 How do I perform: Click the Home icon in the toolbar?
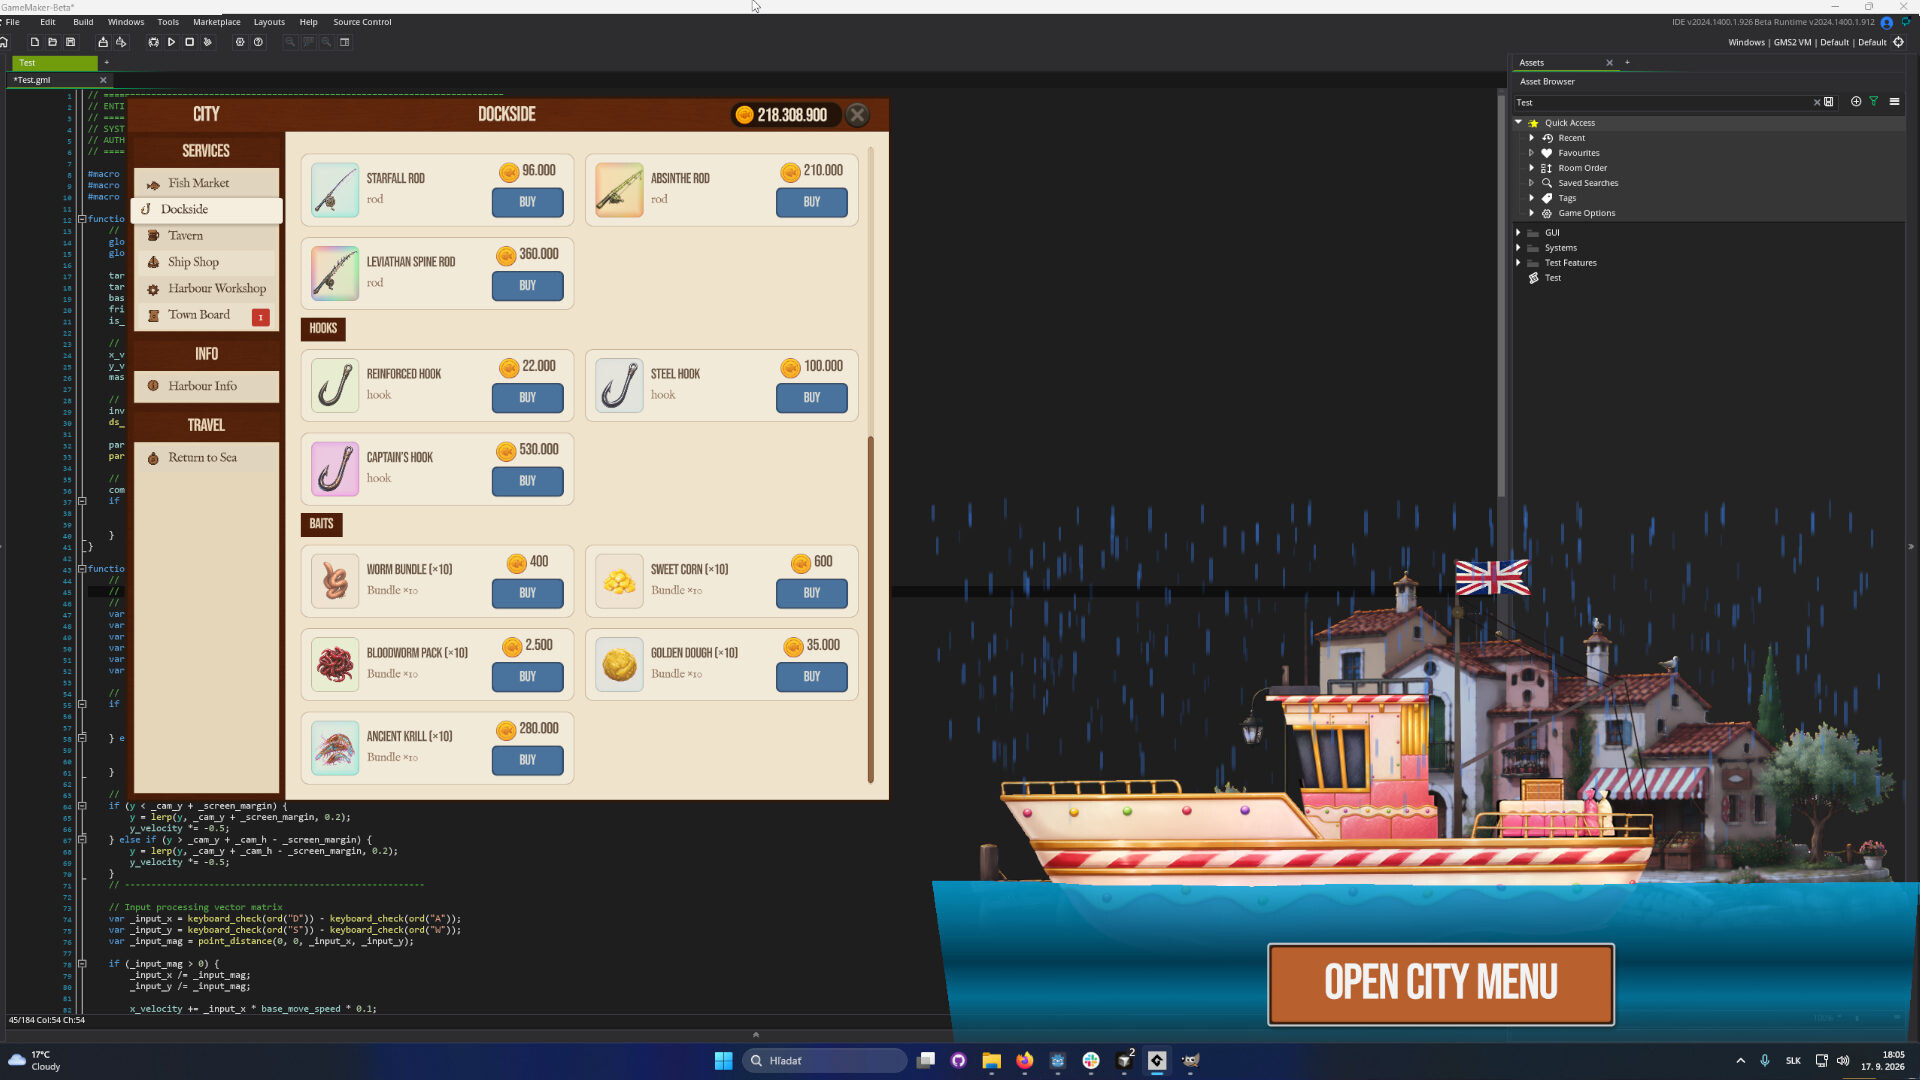click(x=4, y=42)
